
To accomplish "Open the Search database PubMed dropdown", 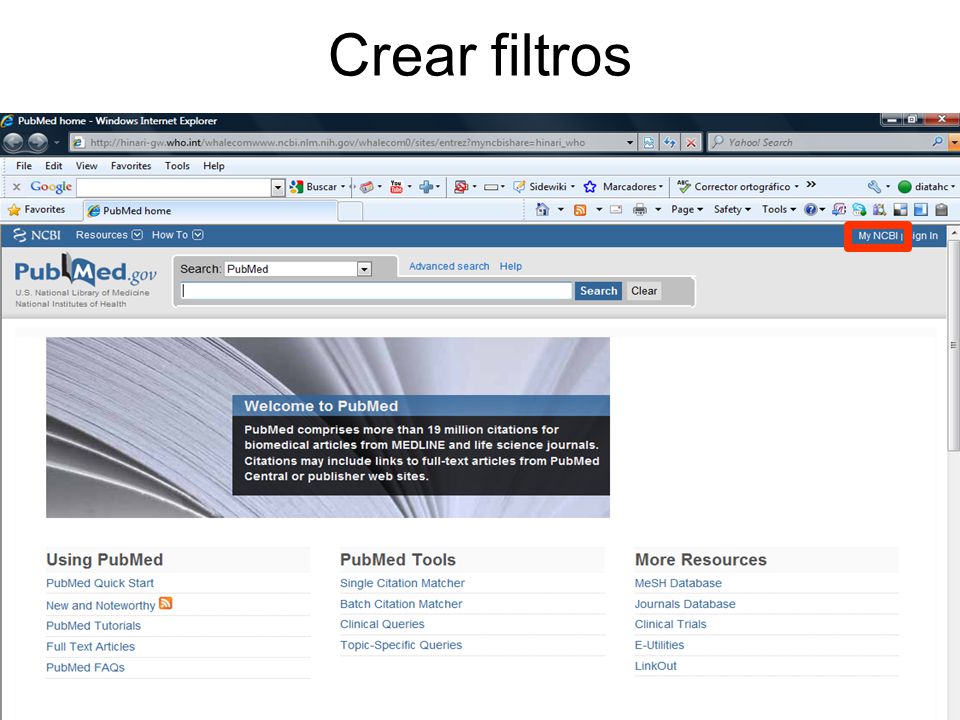I will coord(298,269).
